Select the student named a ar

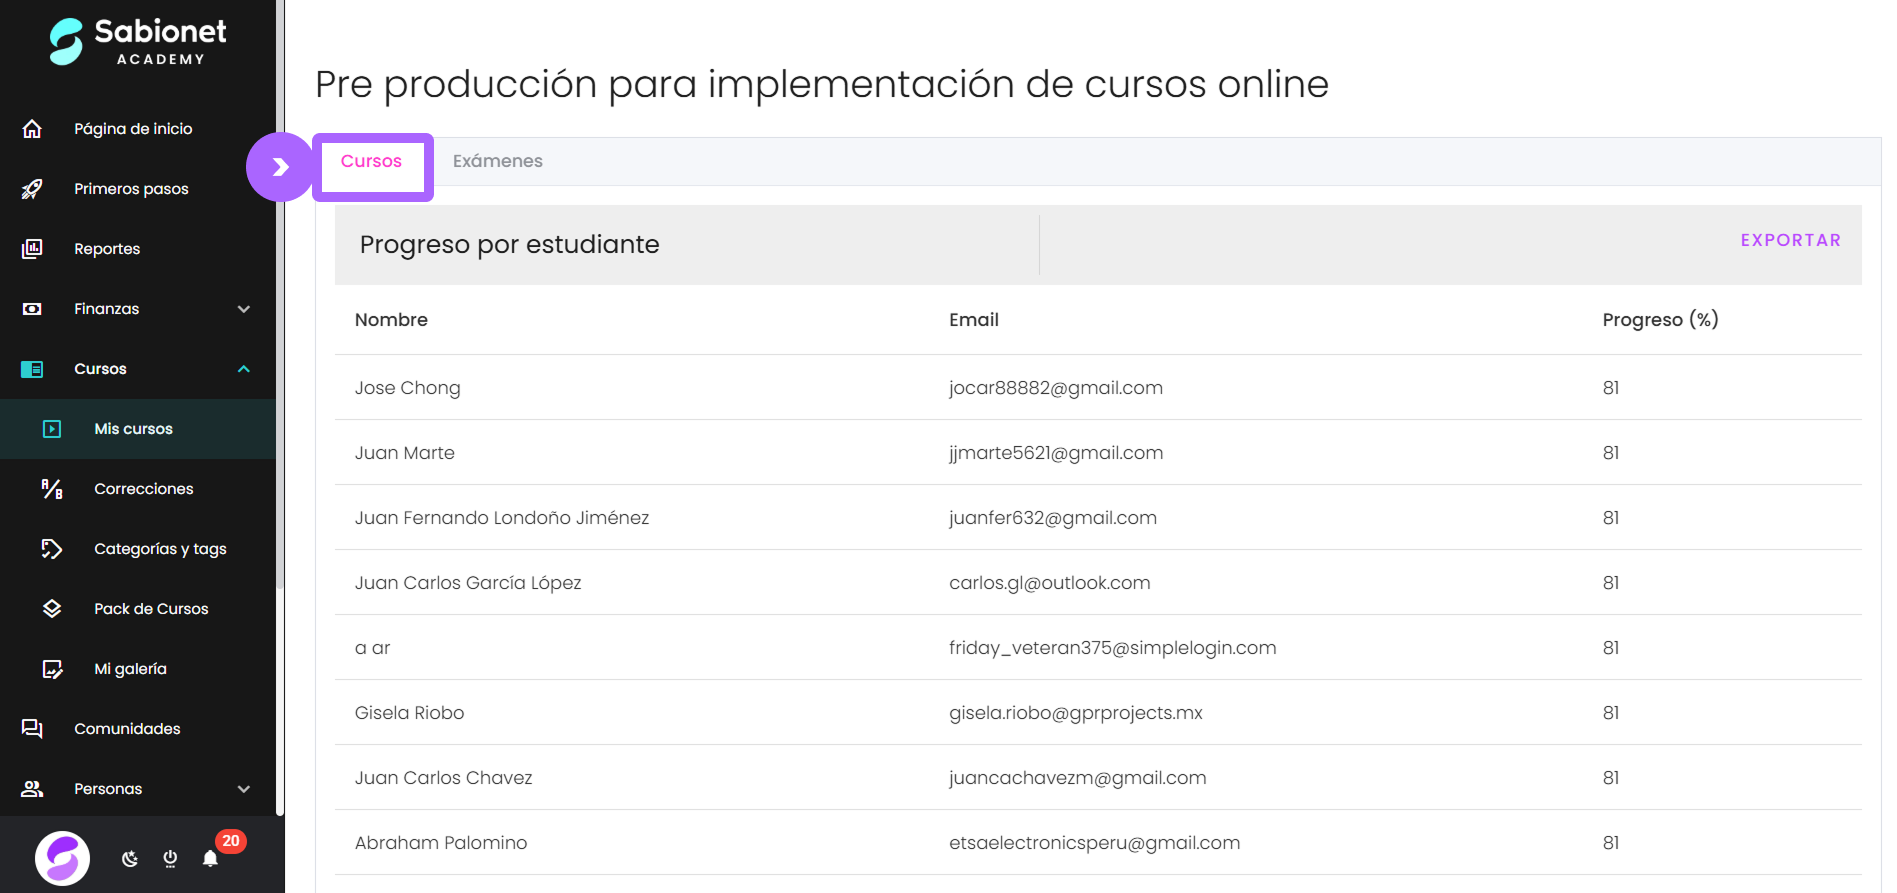point(373,648)
